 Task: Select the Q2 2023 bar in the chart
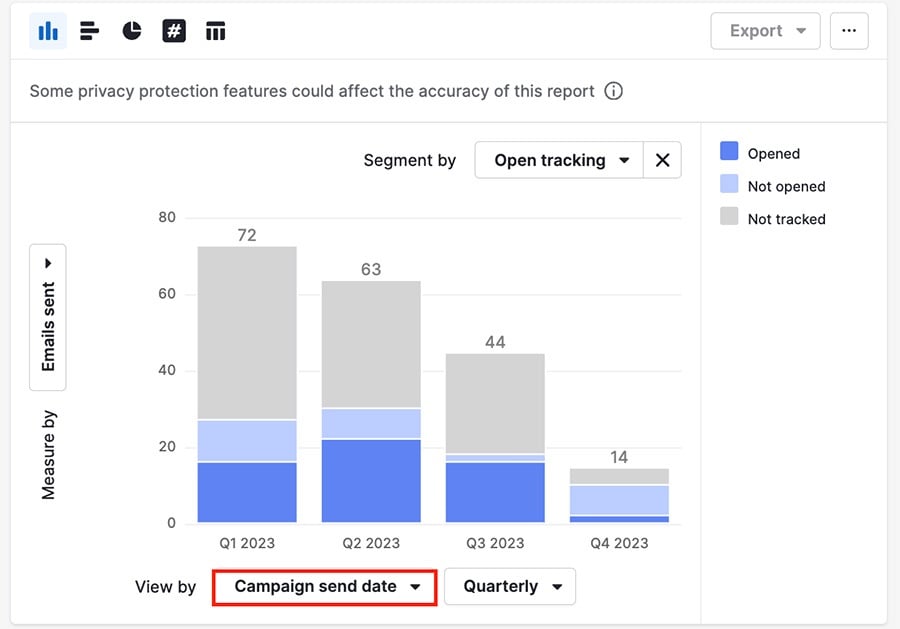(x=371, y=400)
